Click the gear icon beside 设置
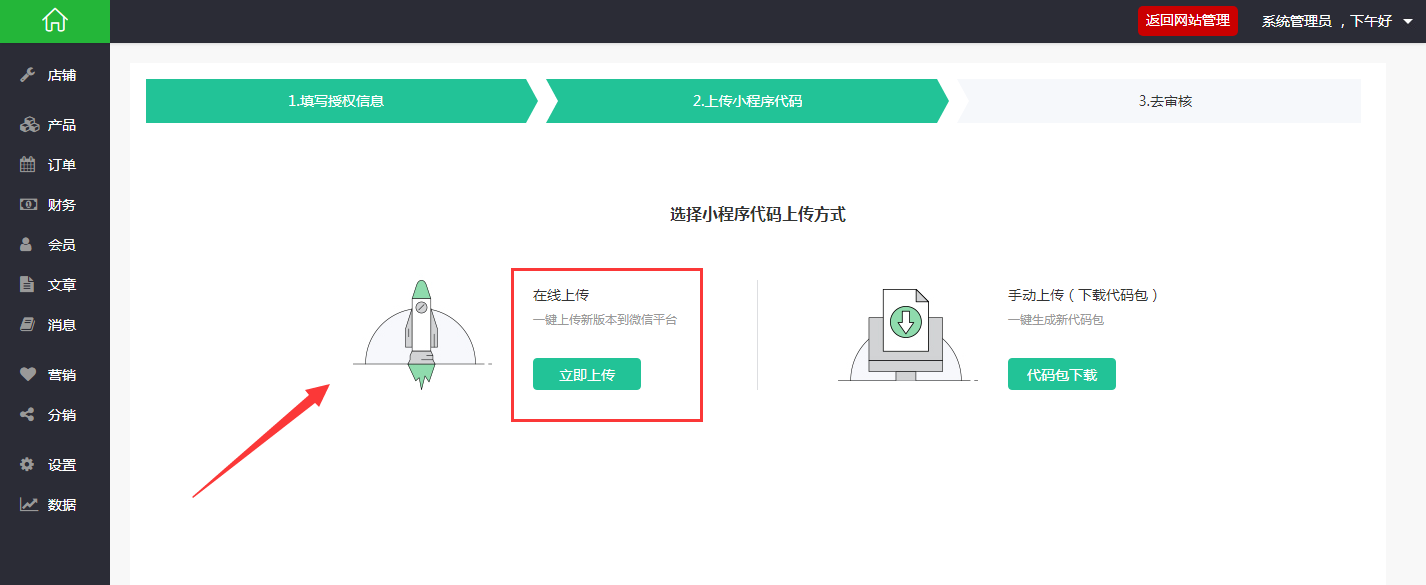The width and height of the screenshot is (1426, 585). click(x=28, y=465)
